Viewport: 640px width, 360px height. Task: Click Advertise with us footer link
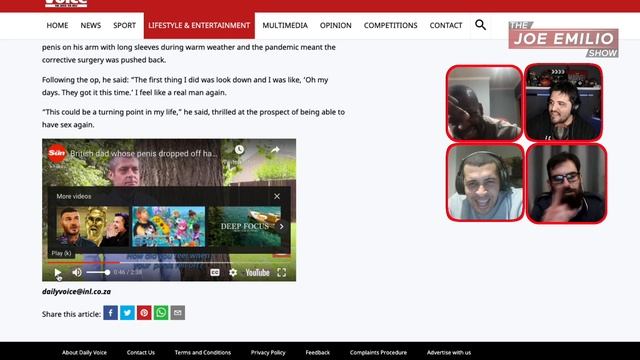449,353
